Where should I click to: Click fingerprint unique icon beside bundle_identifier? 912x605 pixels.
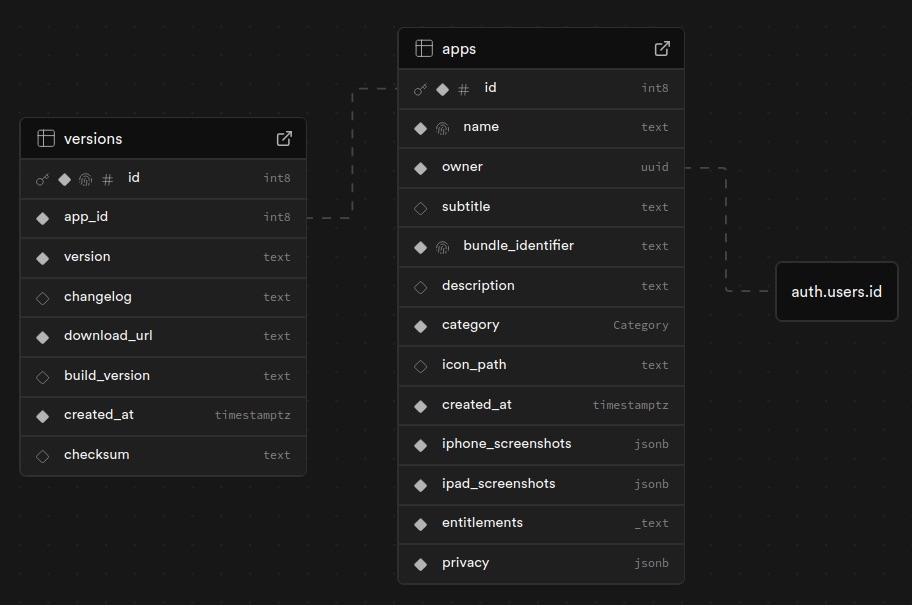tap(443, 247)
